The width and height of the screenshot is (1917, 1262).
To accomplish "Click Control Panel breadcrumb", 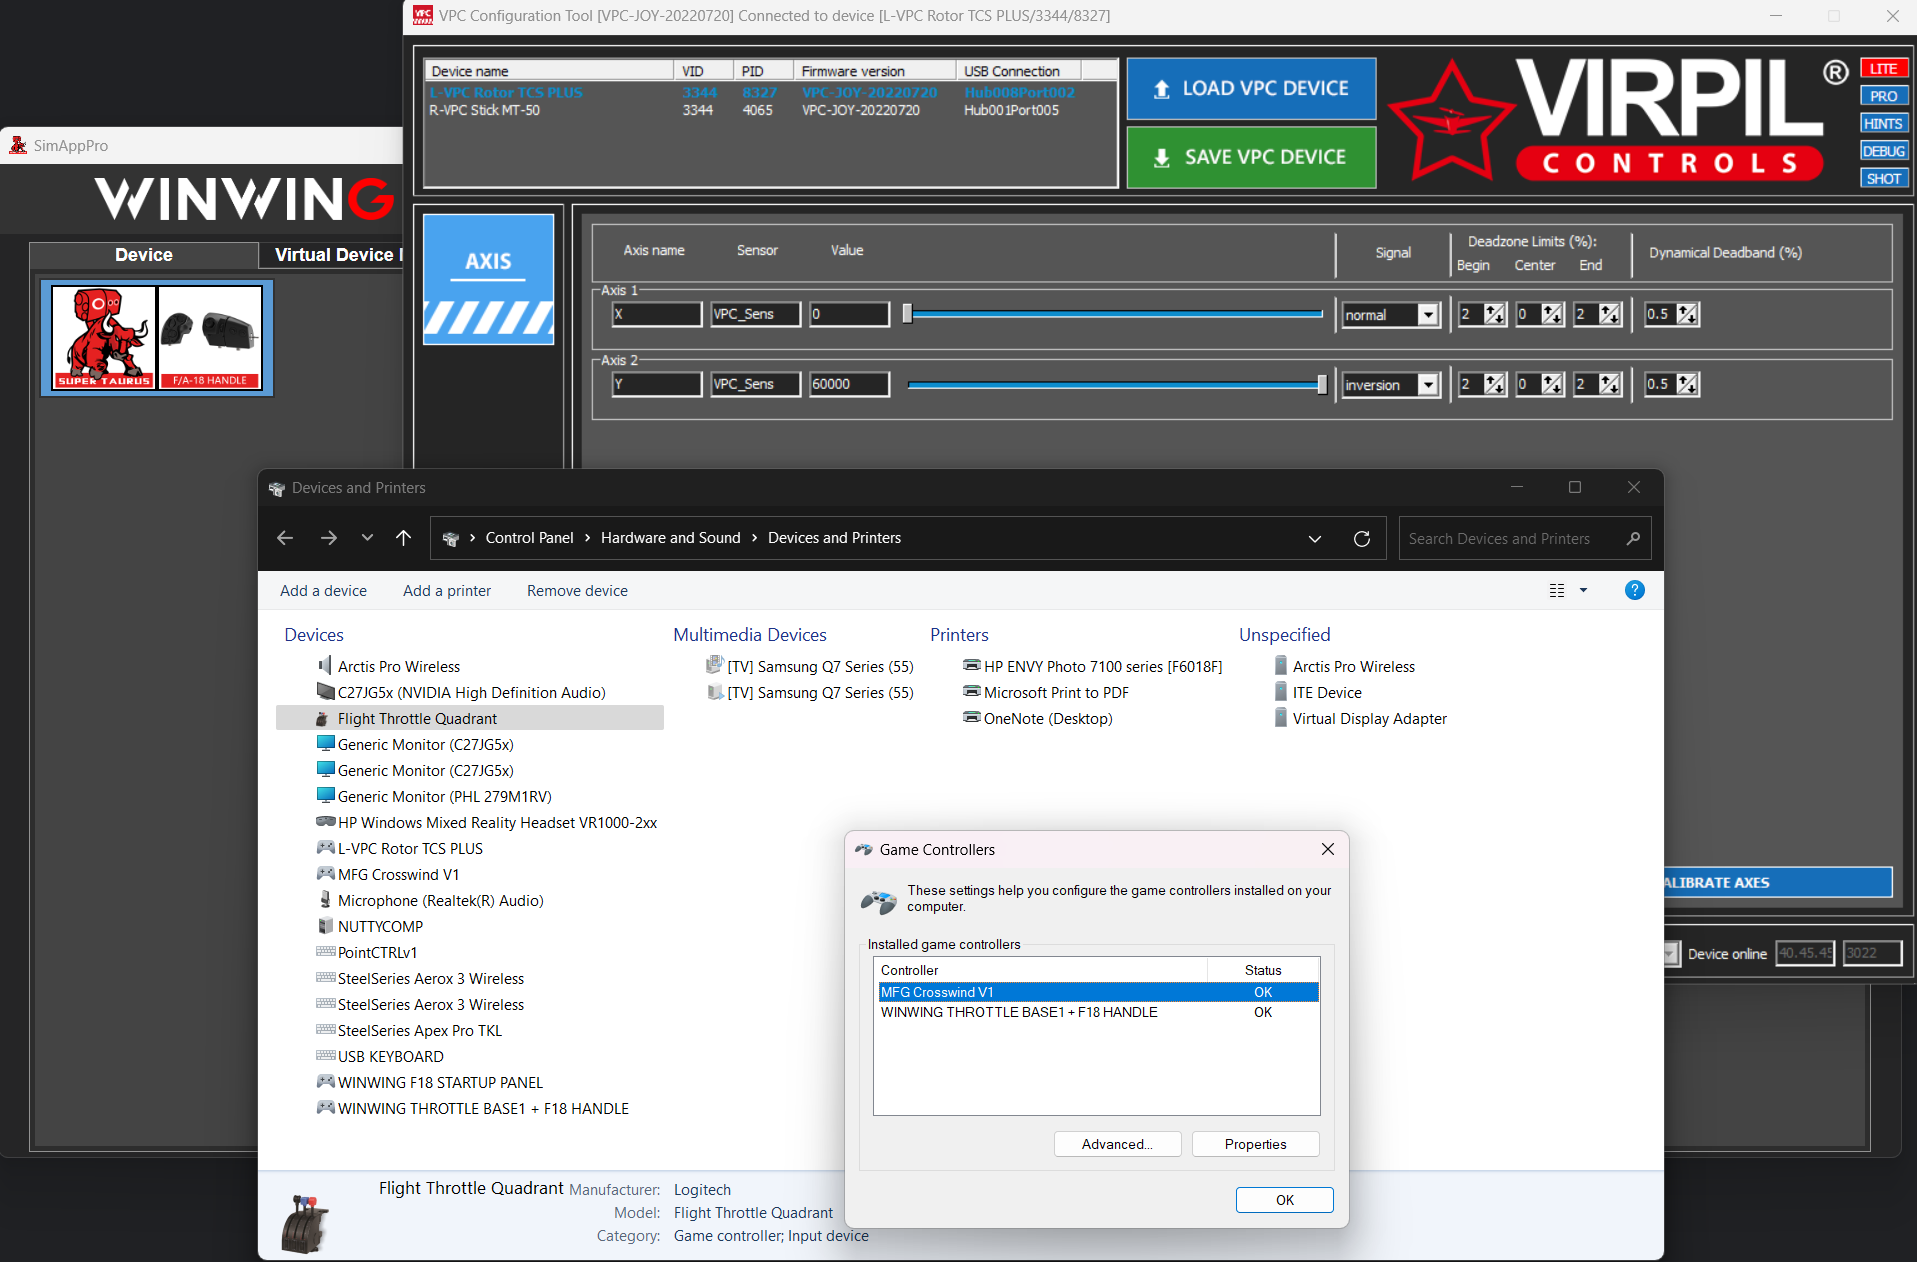I will (x=529, y=538).
